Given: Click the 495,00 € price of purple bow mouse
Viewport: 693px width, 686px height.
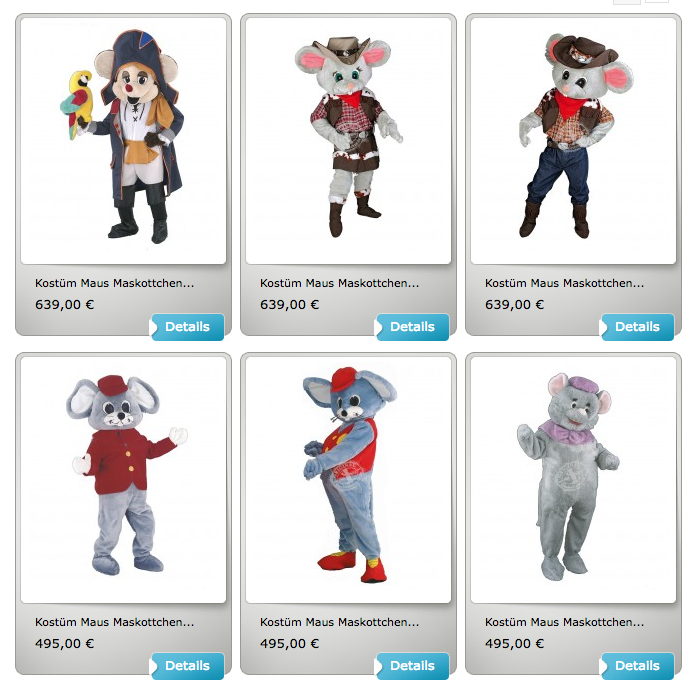Looking at the screenshot, I should click(x=514, y=644).
